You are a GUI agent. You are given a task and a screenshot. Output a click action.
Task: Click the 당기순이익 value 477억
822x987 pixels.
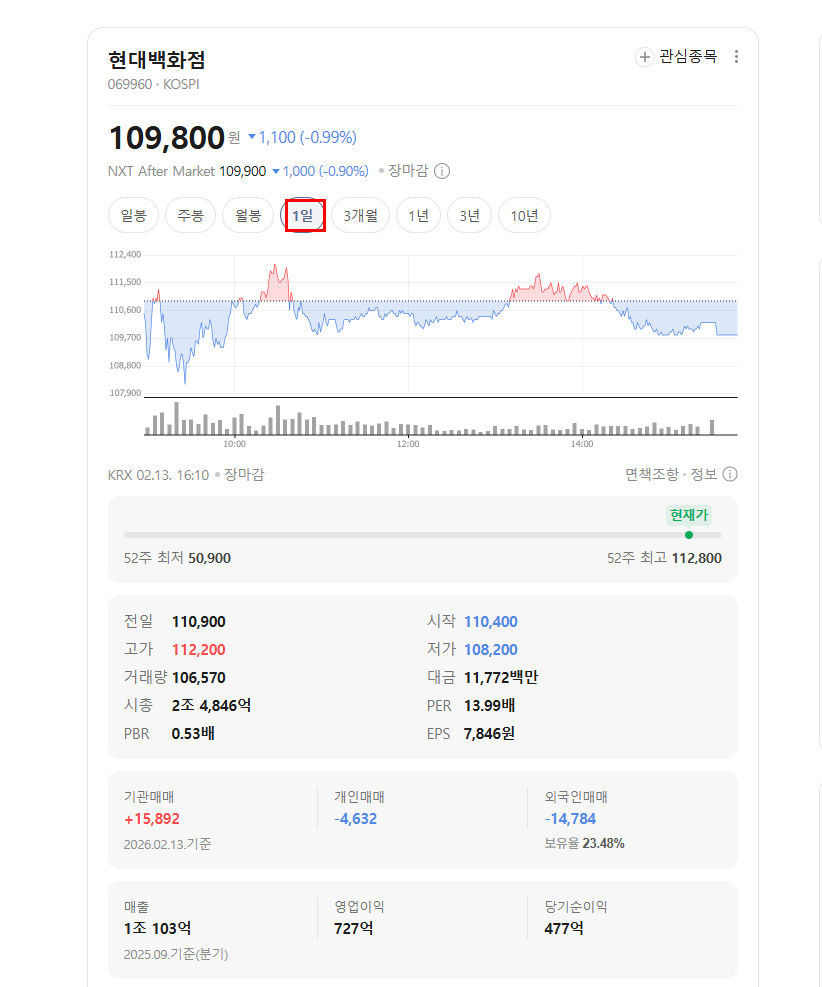[x=564, y=928]
